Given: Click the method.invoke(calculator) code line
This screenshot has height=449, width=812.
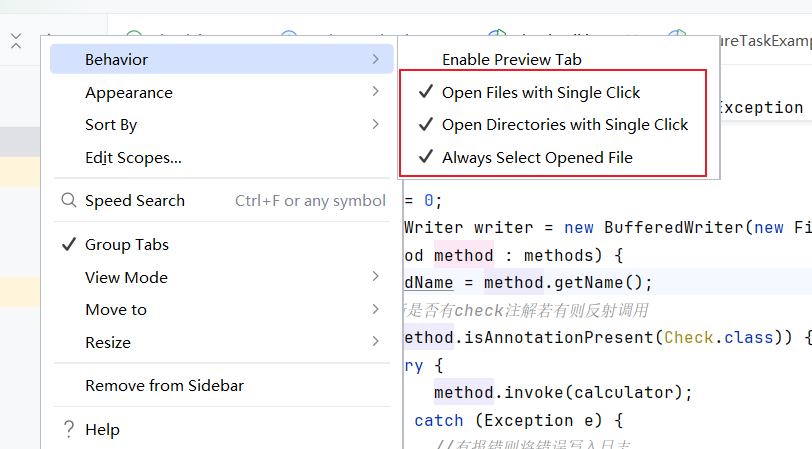Looking at the screenshot, I should tap(563, 392).
